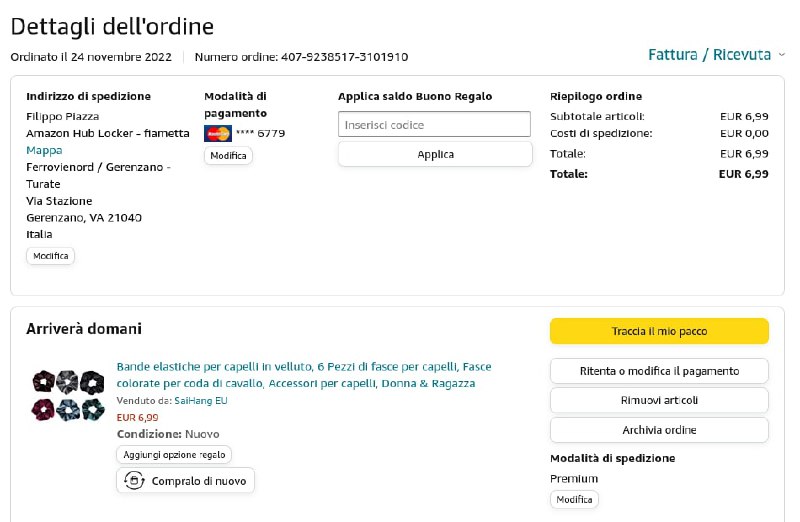Click the buy-again circular arrow icon
Viewport: 800px width, 522px height.
(134, 481)
